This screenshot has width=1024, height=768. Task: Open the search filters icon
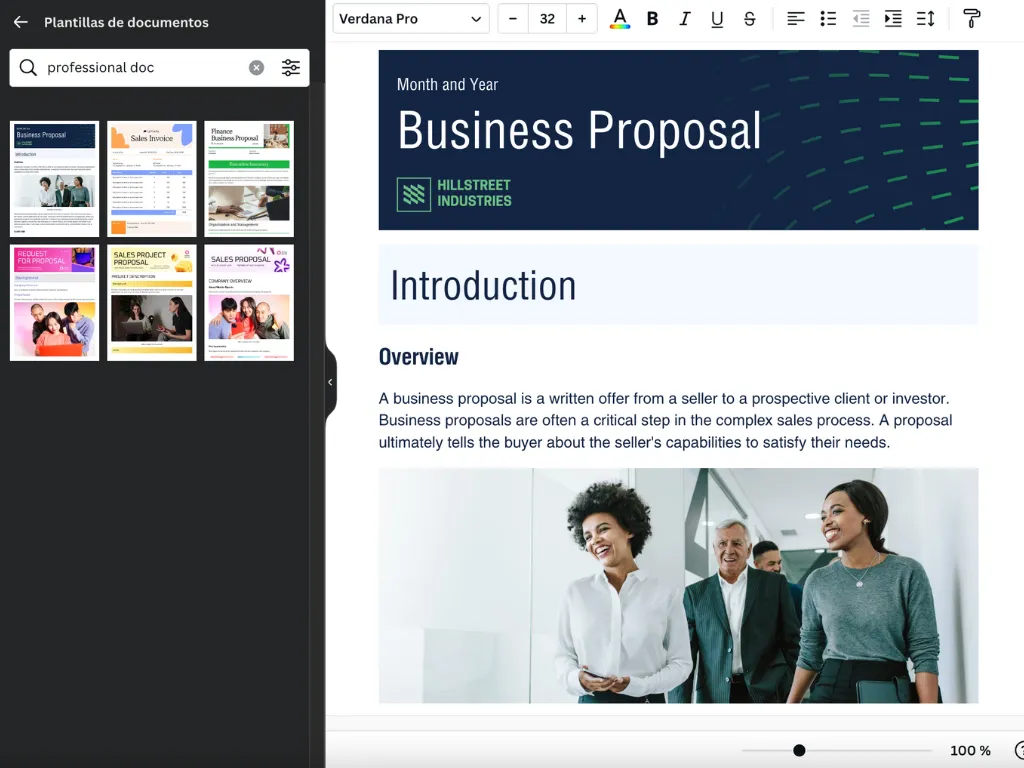[291, 67]
